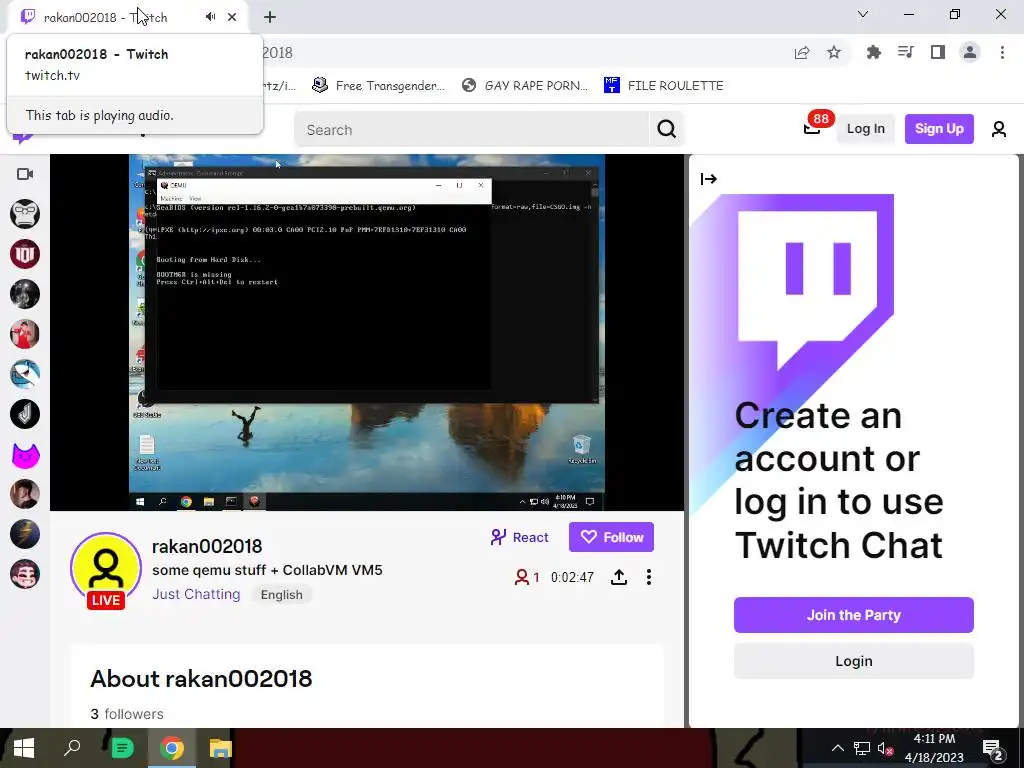Open the red 101 logo channel in sidebar
1024x768 pixels.
[25, 254]
